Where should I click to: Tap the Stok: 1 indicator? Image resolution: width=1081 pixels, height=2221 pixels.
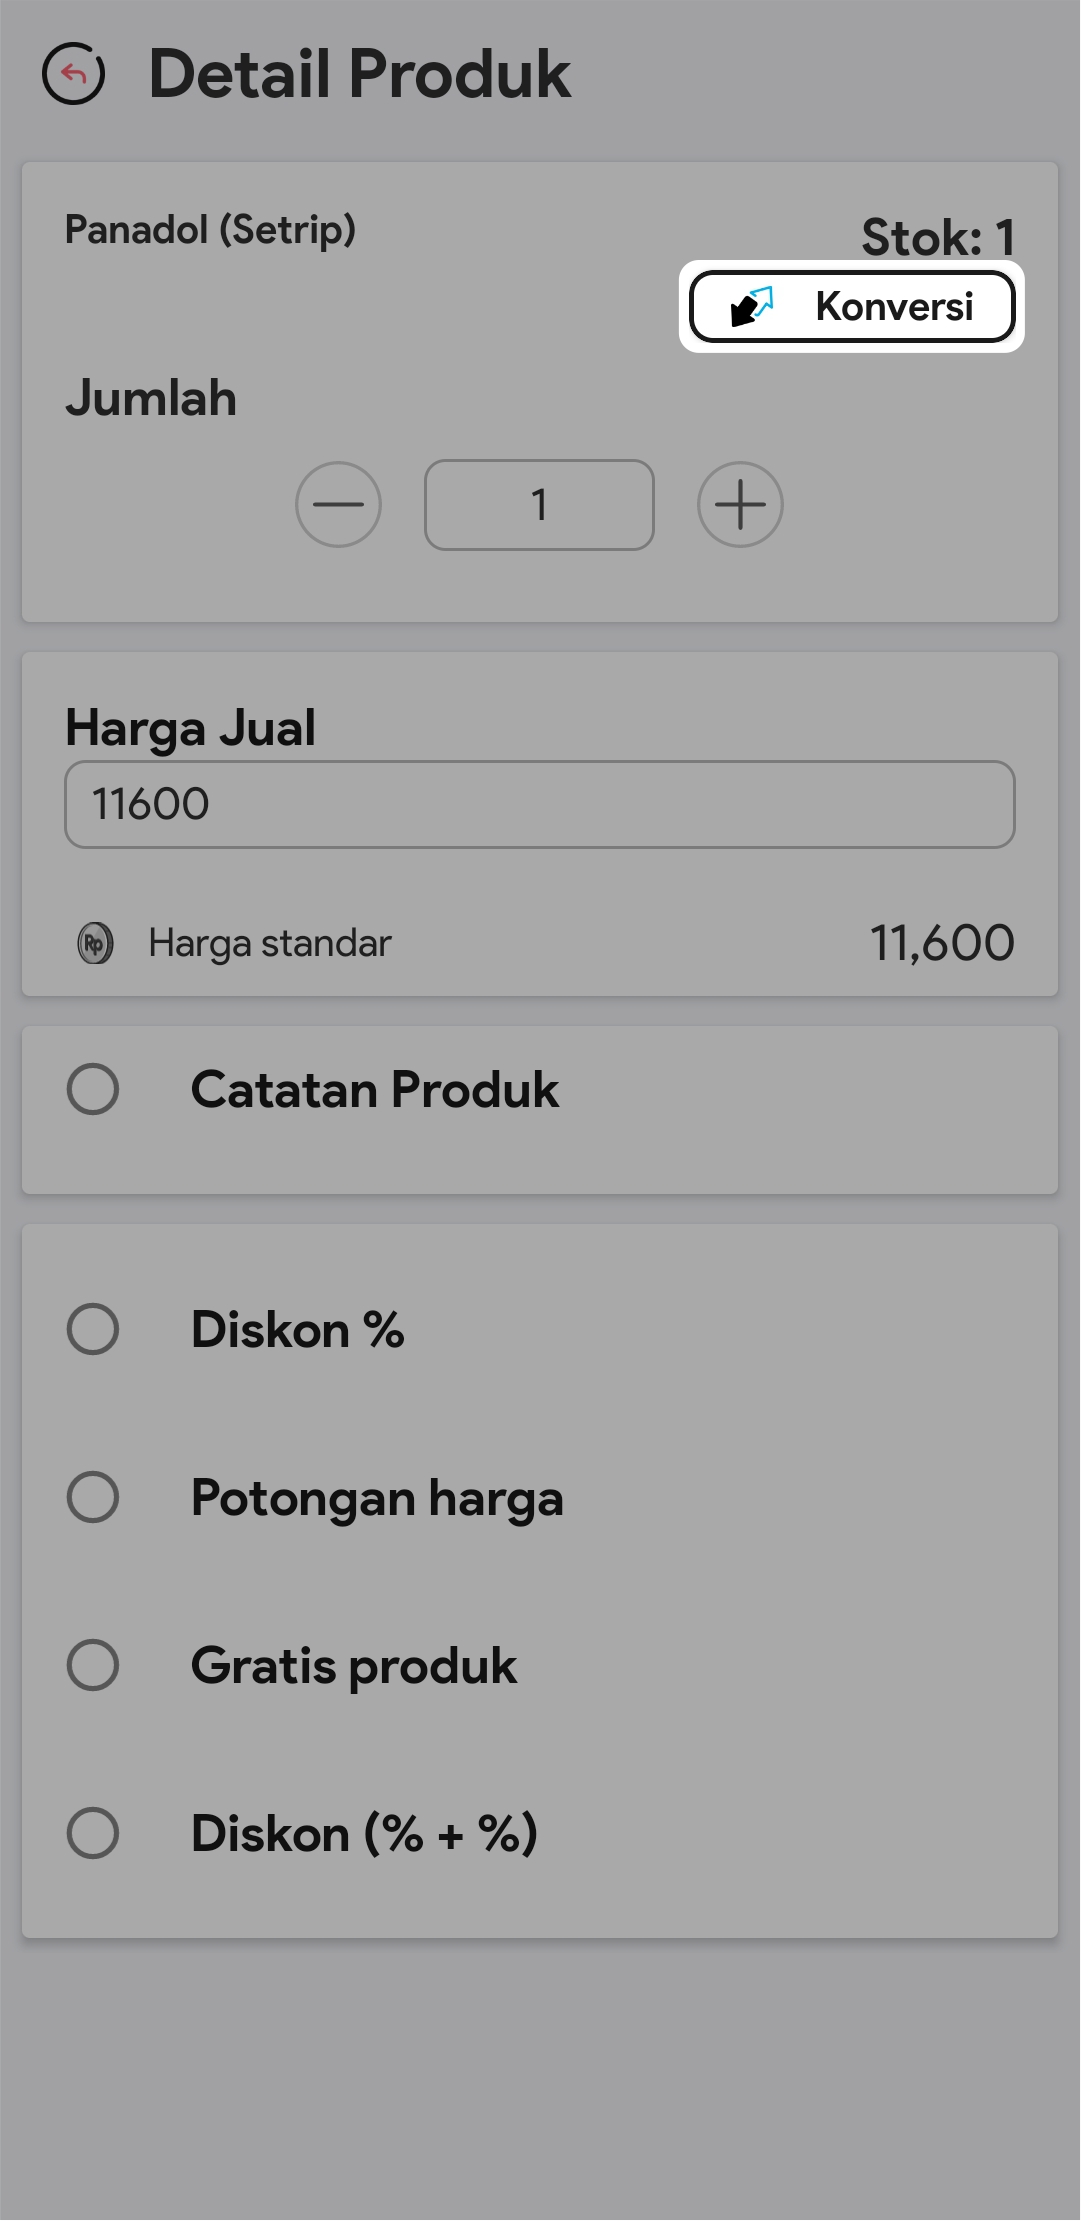(938, 237)
